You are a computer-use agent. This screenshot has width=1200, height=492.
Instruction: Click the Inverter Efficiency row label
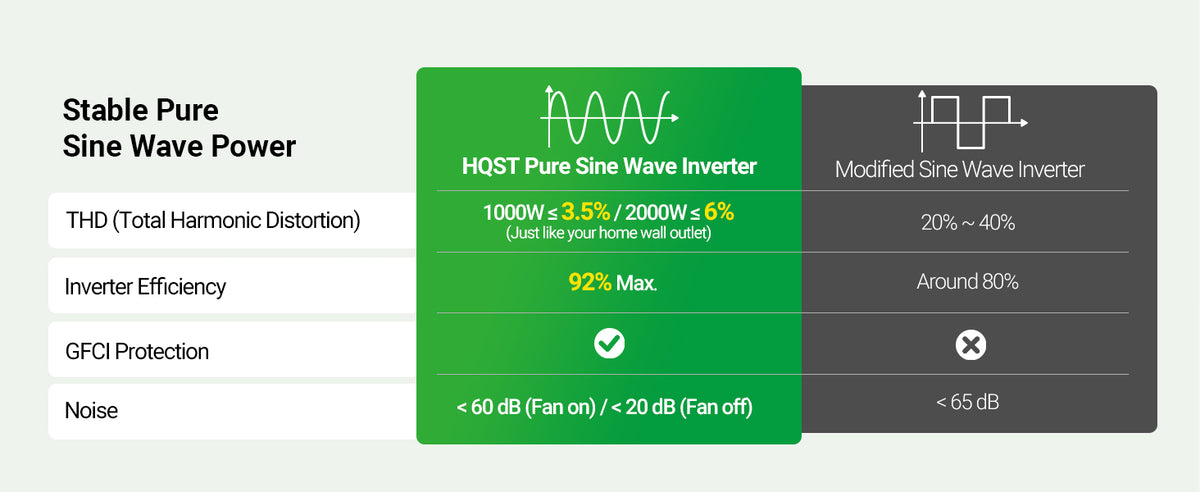(x=145, y=287)
